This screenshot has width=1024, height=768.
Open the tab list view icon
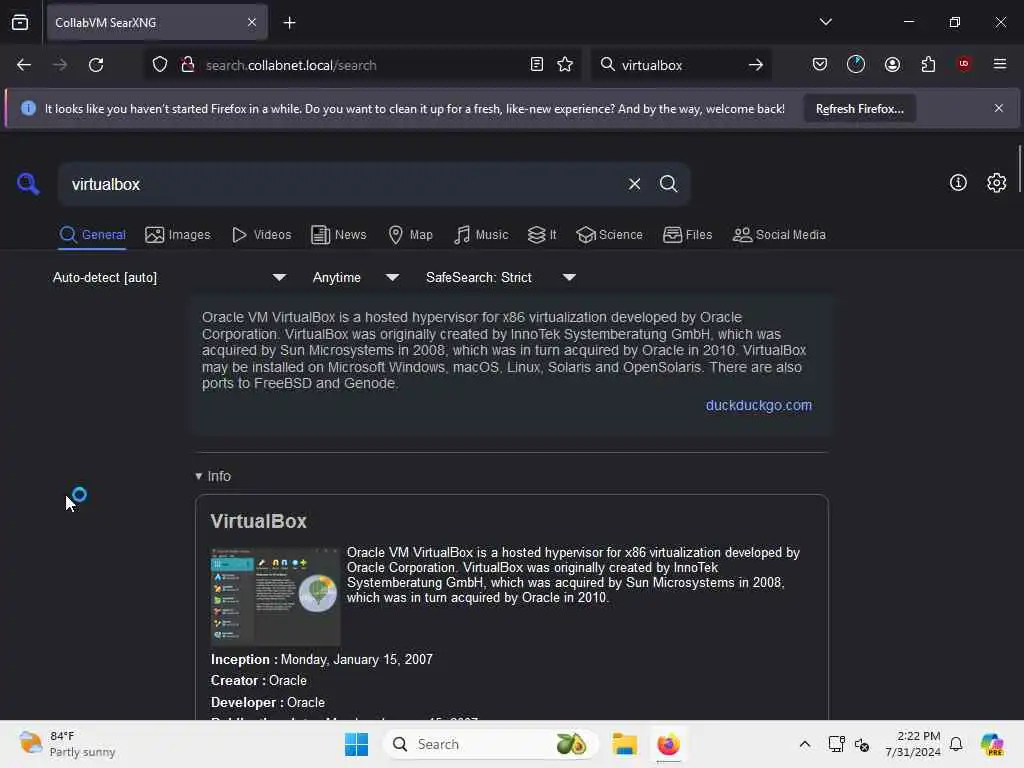coord(20,23)
